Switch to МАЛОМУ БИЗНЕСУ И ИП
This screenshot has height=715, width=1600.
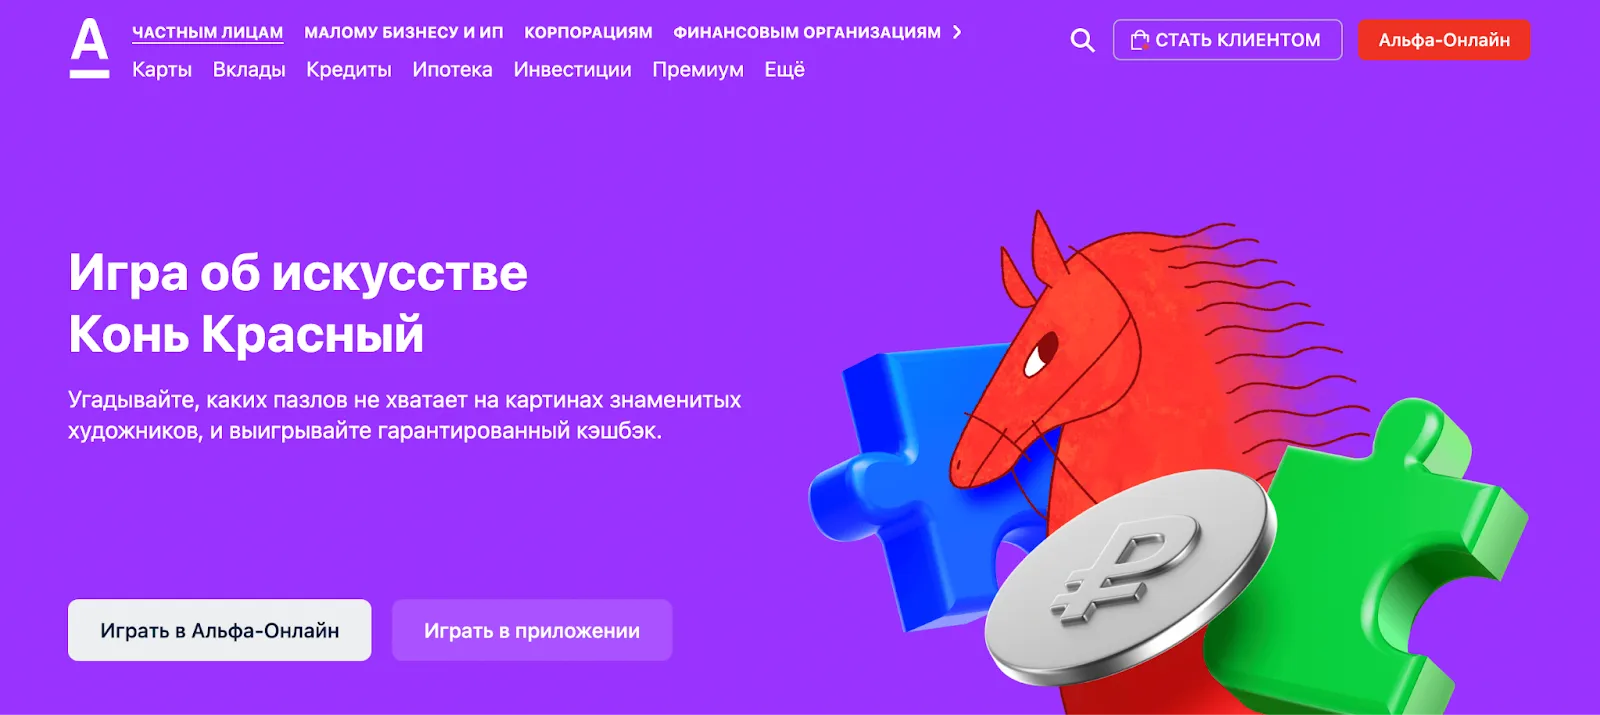(x=404, y=32)
